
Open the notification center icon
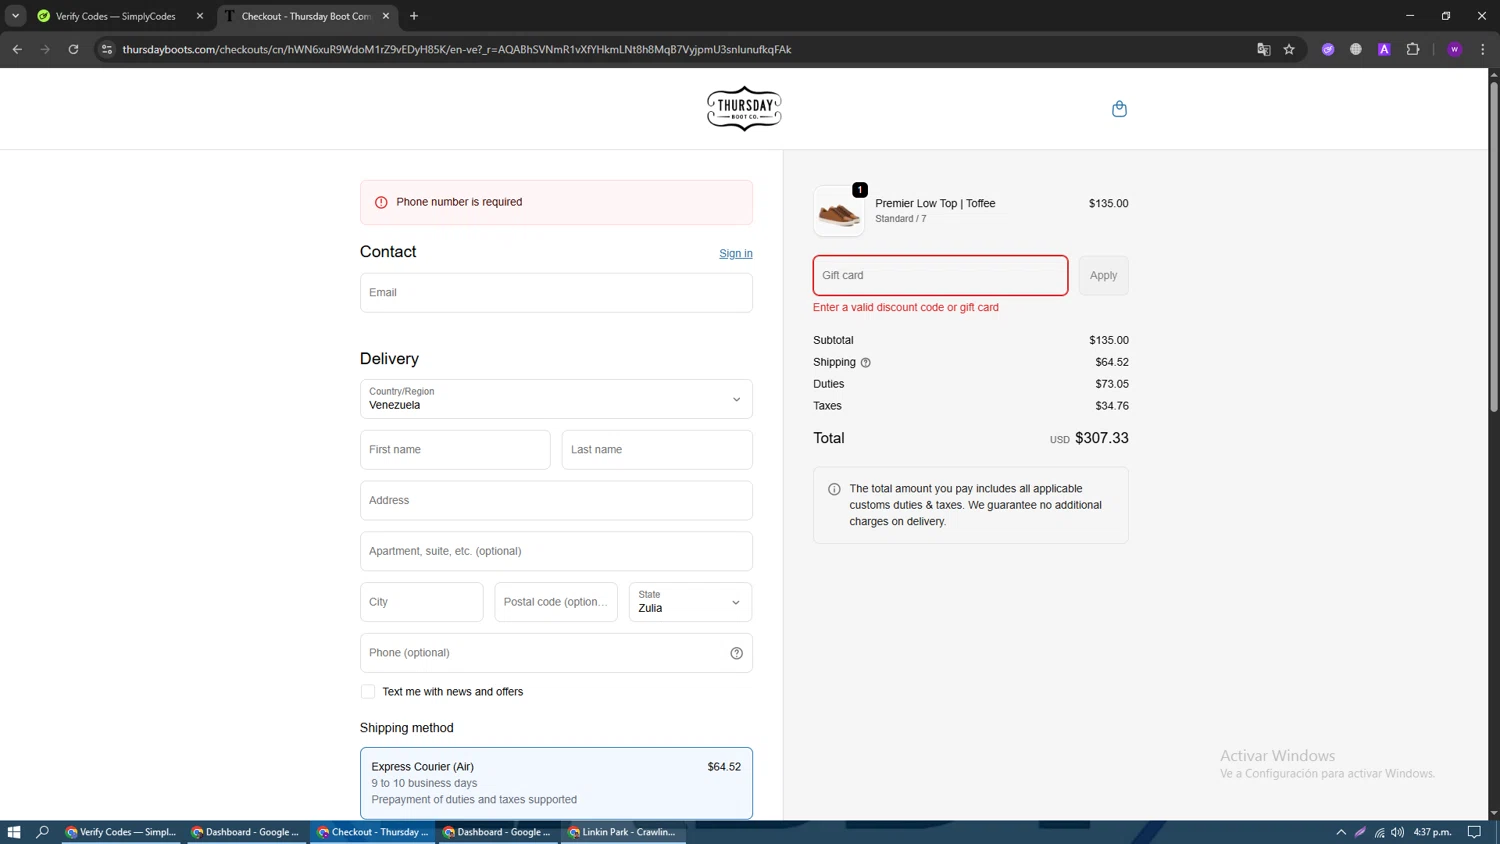click(x=1474, y=832)
